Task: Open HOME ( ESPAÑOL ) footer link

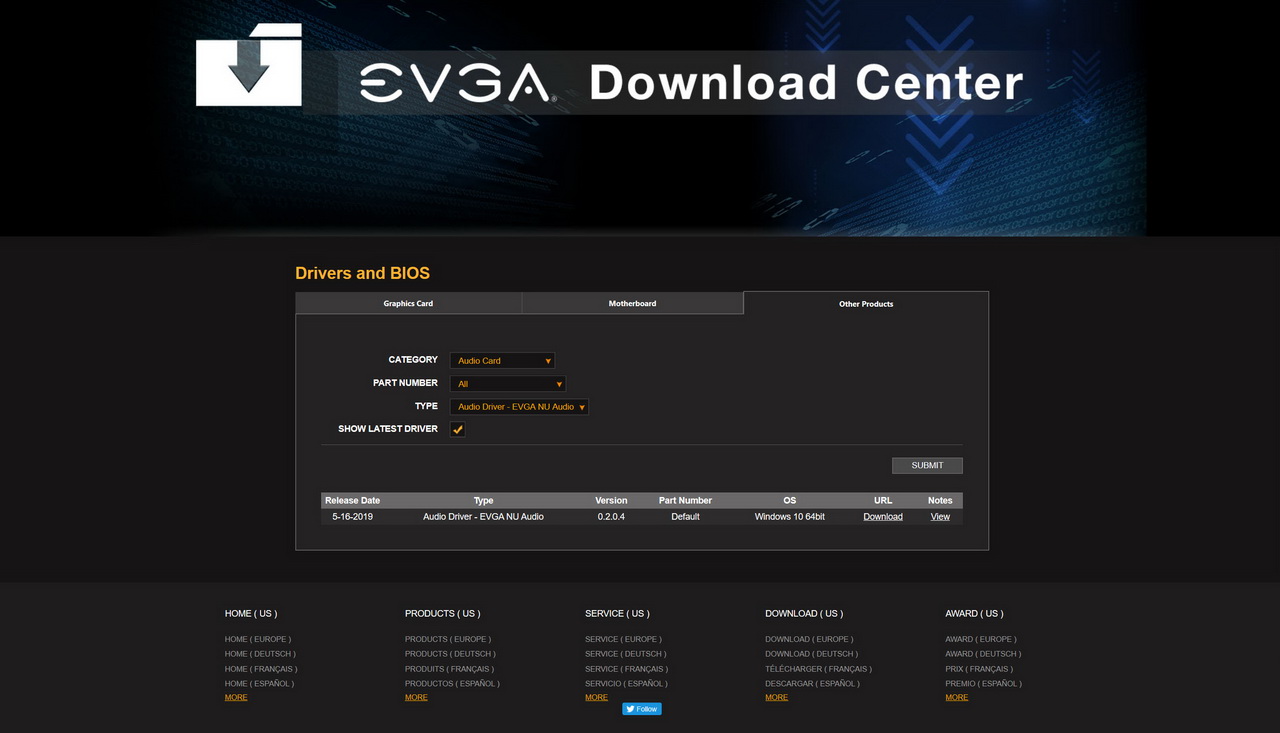Action: (259, 684)
